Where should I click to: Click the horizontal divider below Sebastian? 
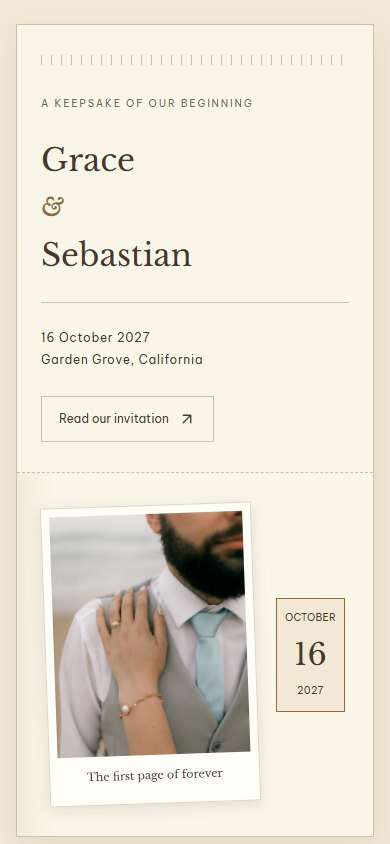click(195, 303)
